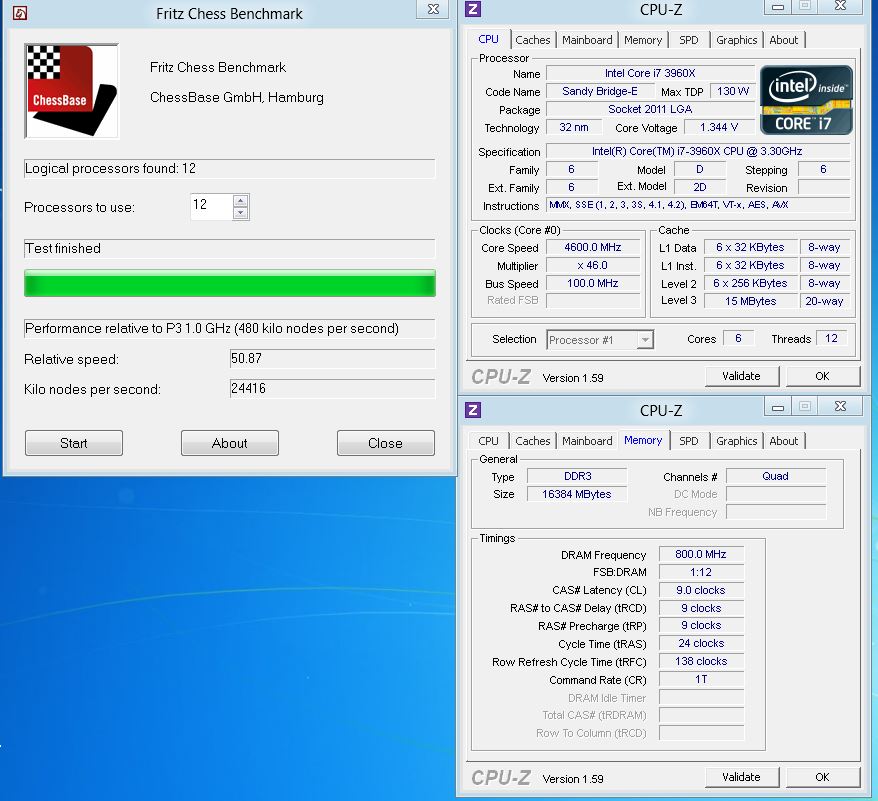Close the Fritz Chess Benchmark window with X

[x=432, y=10]
